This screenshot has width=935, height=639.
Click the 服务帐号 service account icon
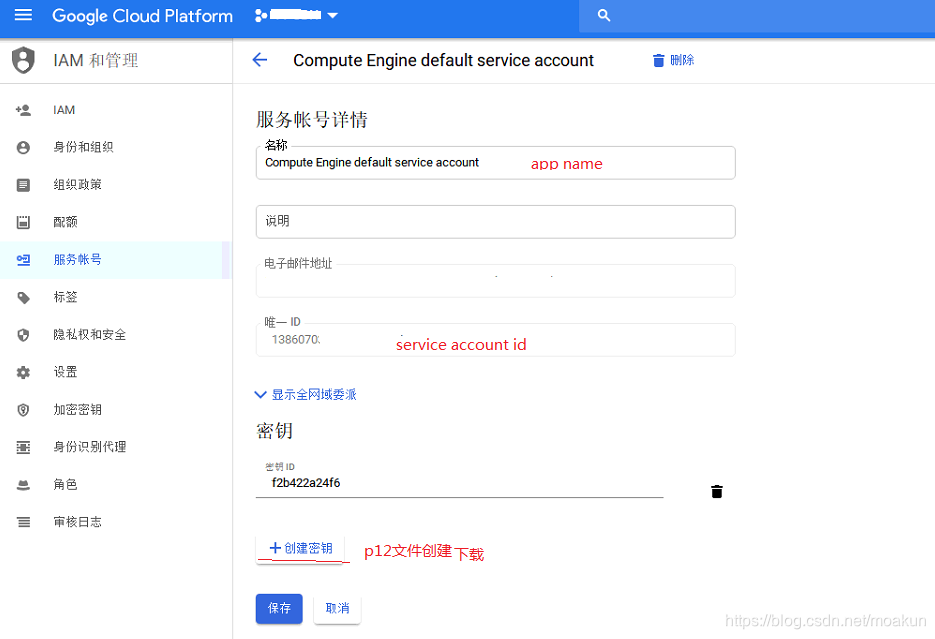pyautogui.click(x=23, y=260)
